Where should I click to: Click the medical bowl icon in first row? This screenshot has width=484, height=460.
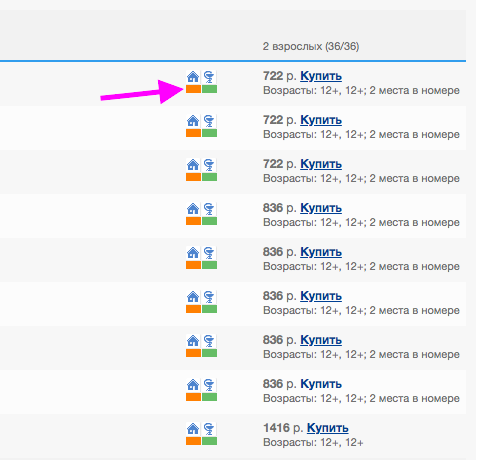tap(209, 77)
